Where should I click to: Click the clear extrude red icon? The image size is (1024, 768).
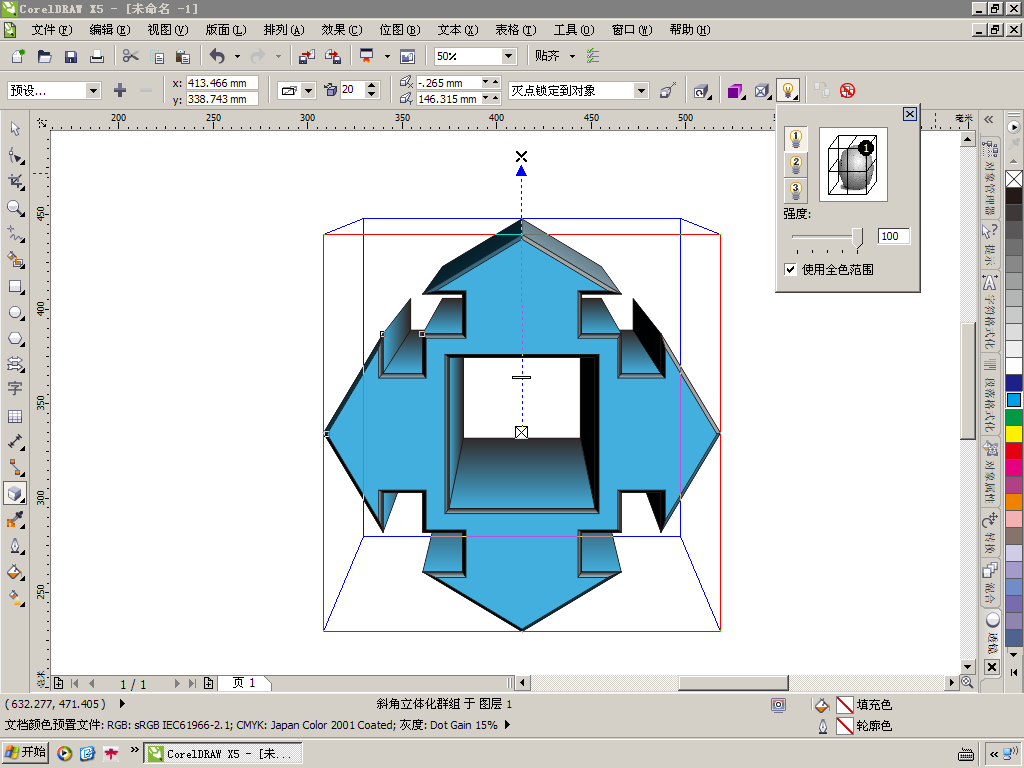[x=847, y=91]
